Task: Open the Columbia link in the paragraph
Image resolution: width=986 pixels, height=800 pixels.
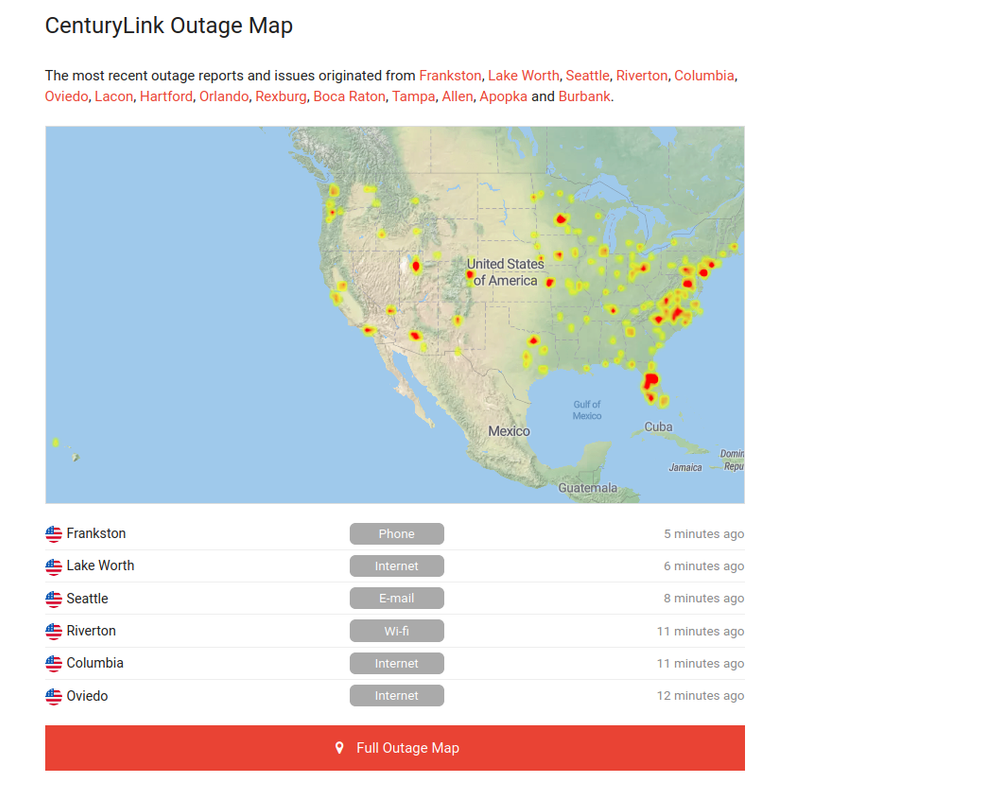Action: (x=704, y=75)
